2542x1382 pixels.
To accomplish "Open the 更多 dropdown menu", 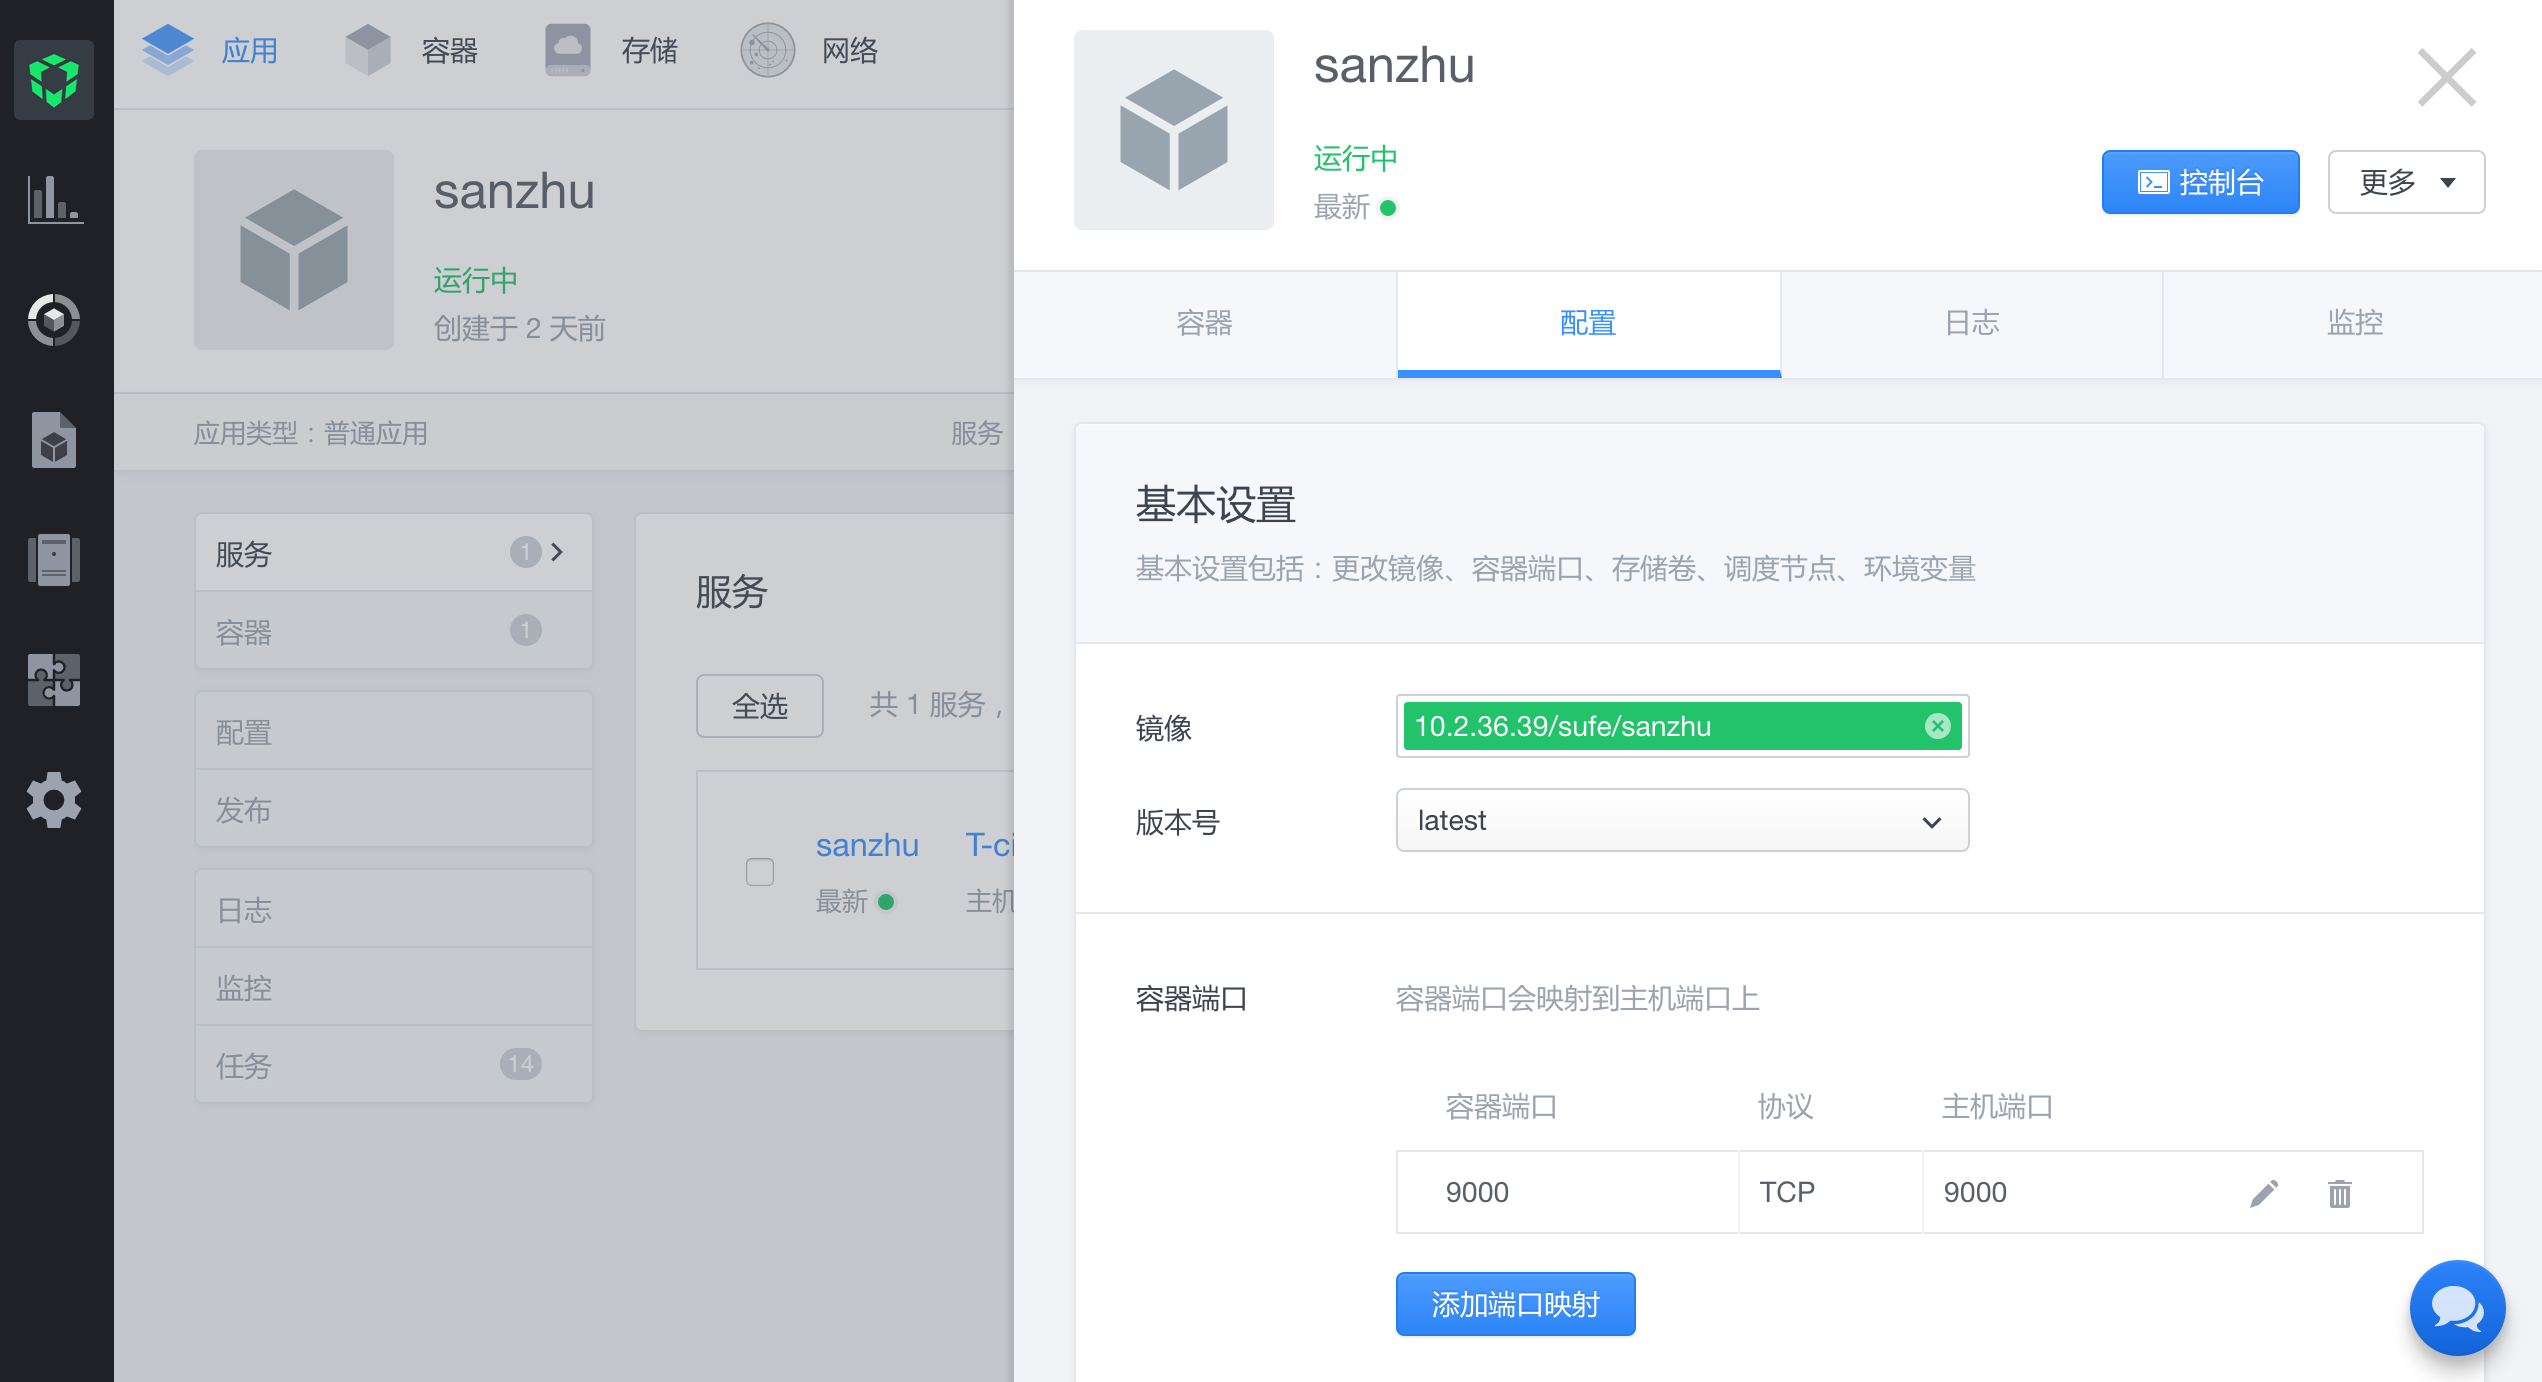I will point(2406,182).
